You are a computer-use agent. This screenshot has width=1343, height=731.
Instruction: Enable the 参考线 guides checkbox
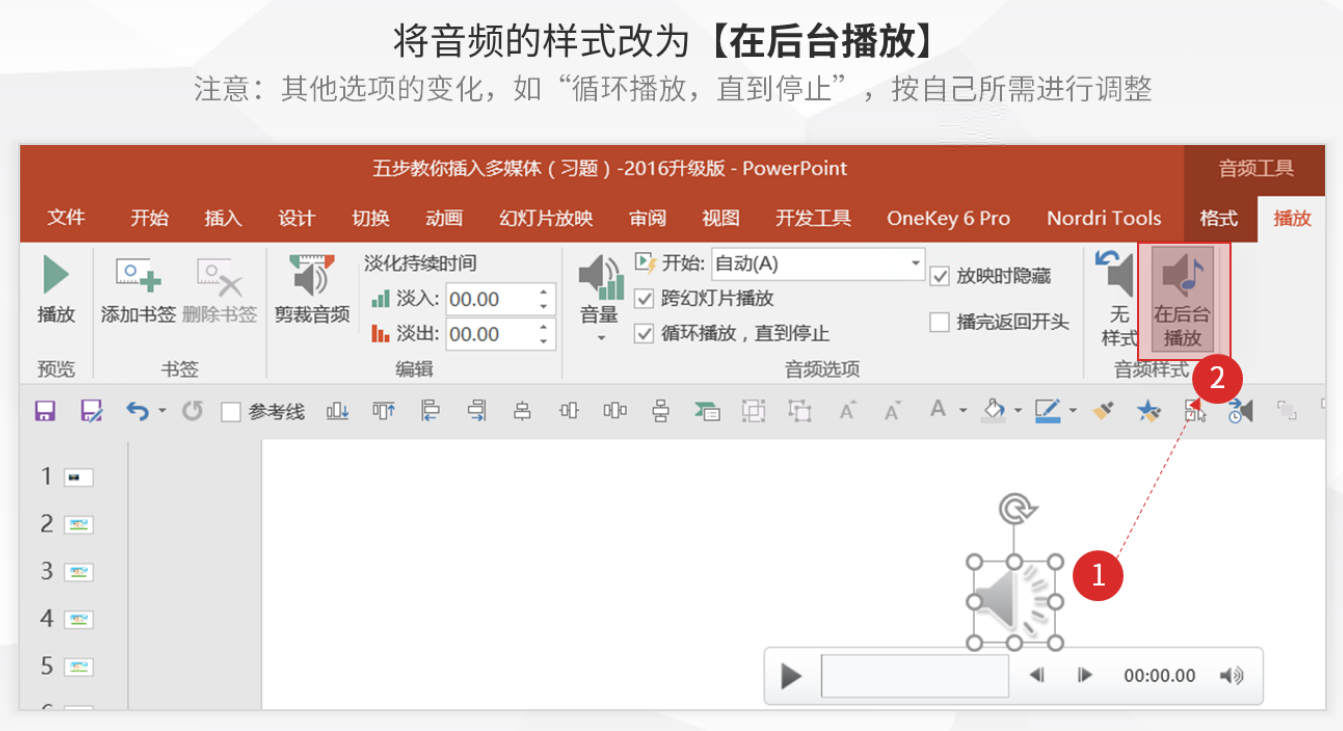pos(231,411)
